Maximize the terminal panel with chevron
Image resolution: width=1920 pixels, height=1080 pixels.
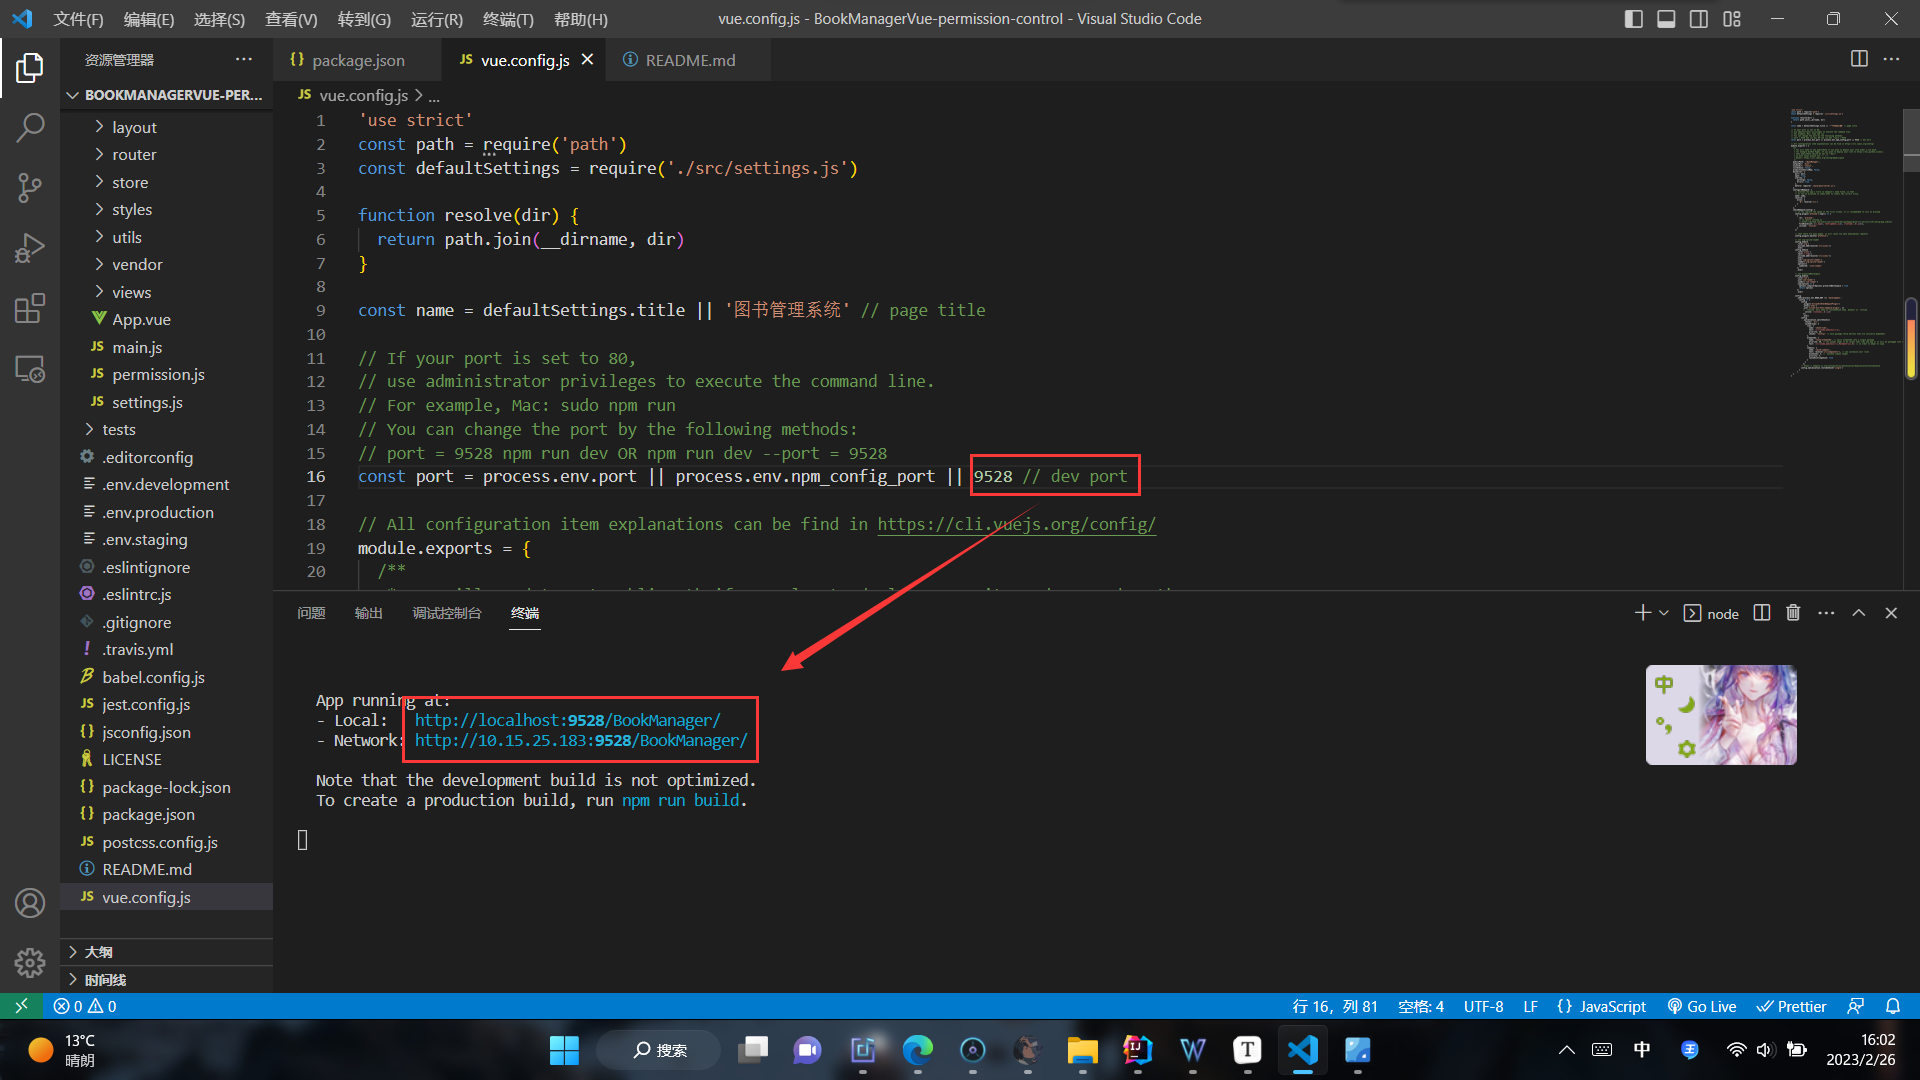pyautogui.click(x=1859, y=613)
